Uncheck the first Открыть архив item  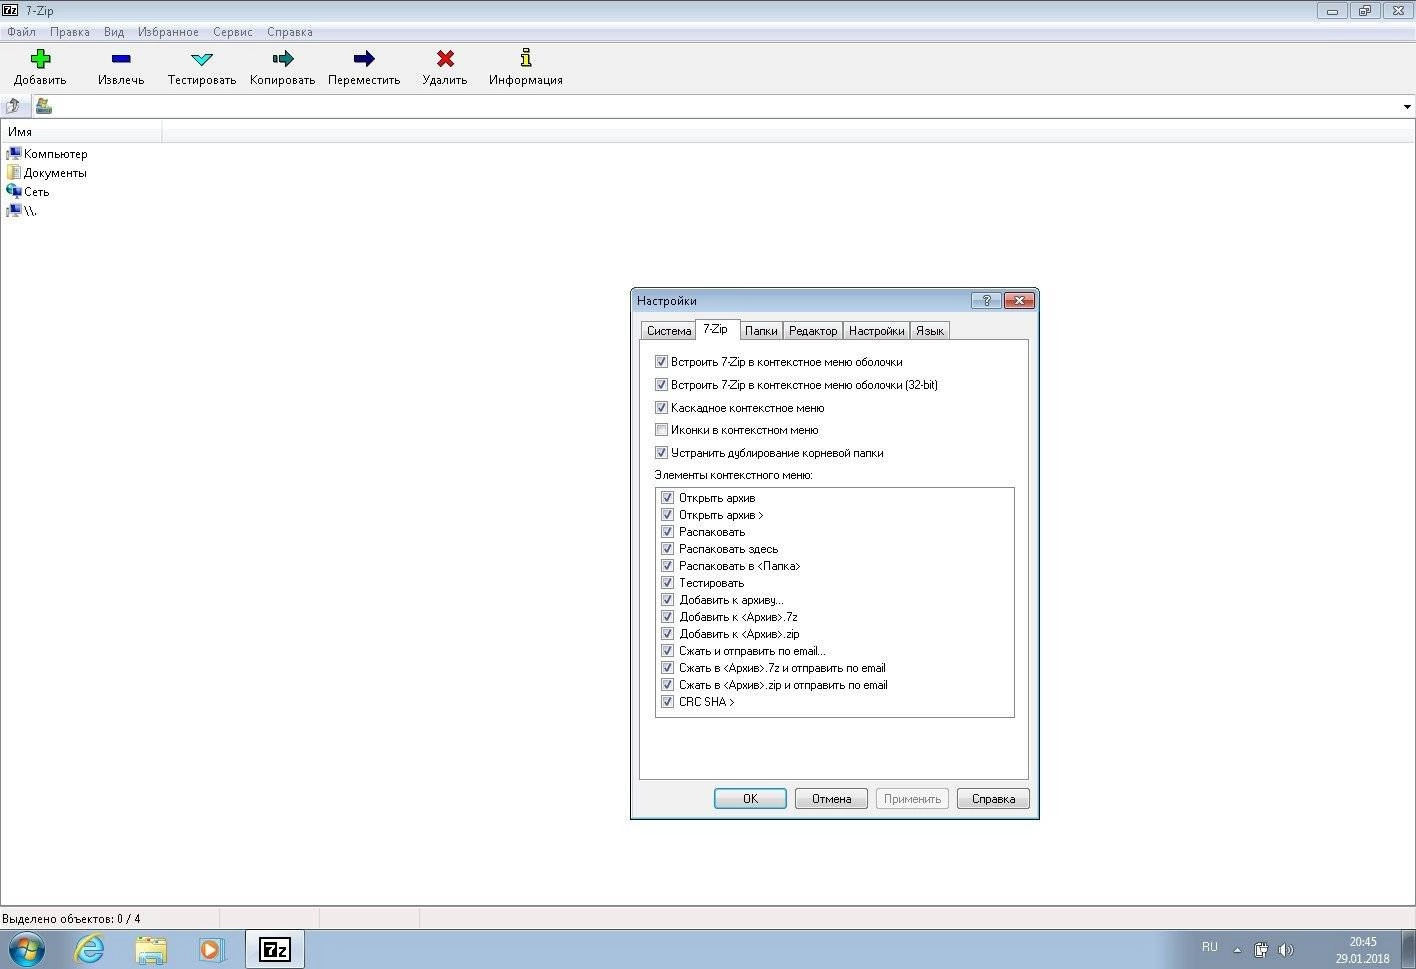(x=667, y=498)
